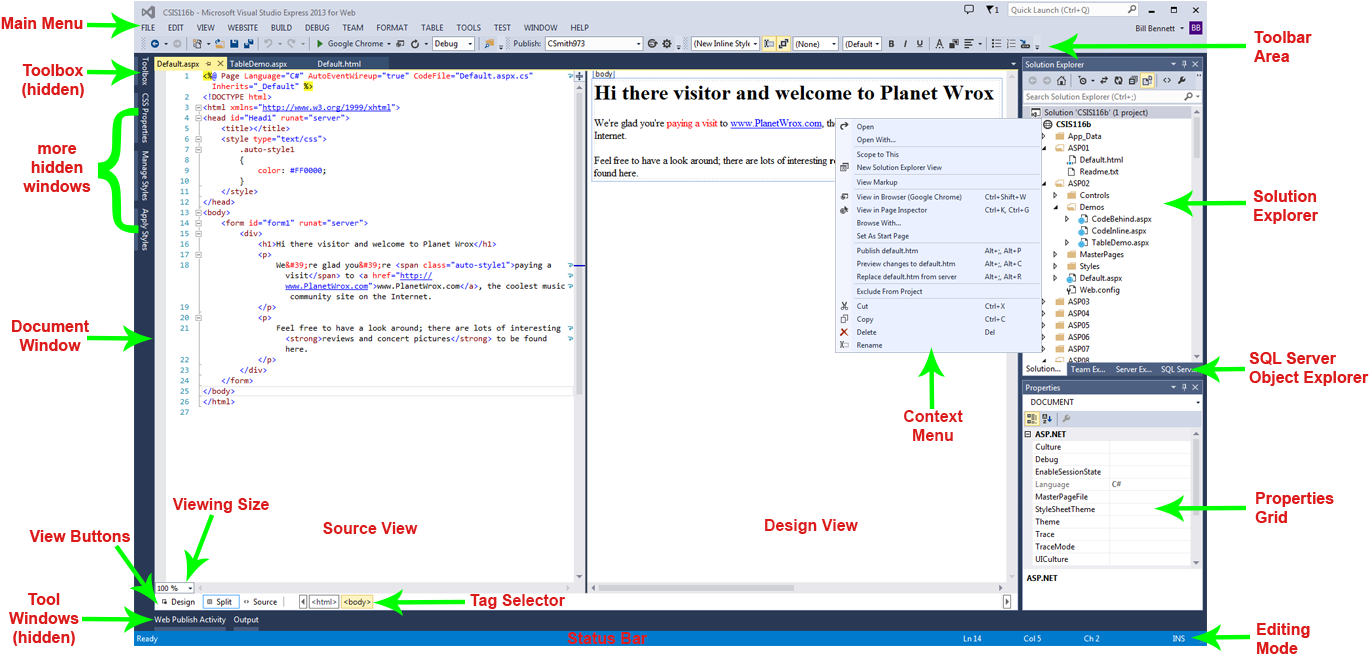Open the DOCUMENT dropdown in Properties
This screenshot has width=1369, height=654.
[x=1112, y=402]
